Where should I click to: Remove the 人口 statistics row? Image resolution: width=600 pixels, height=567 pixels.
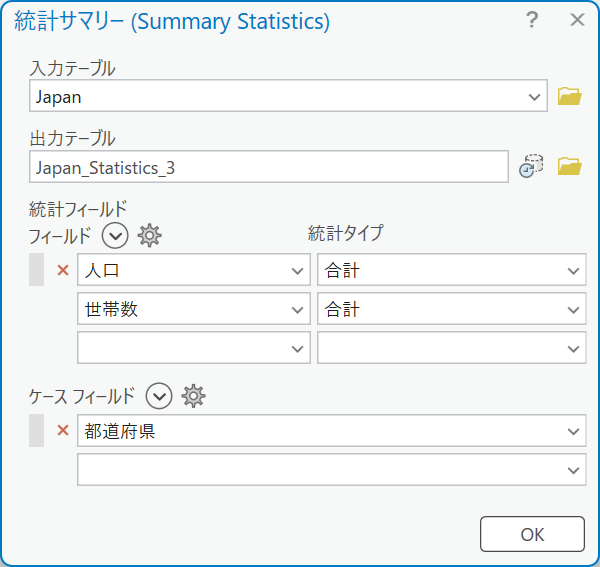click(63, 270)
